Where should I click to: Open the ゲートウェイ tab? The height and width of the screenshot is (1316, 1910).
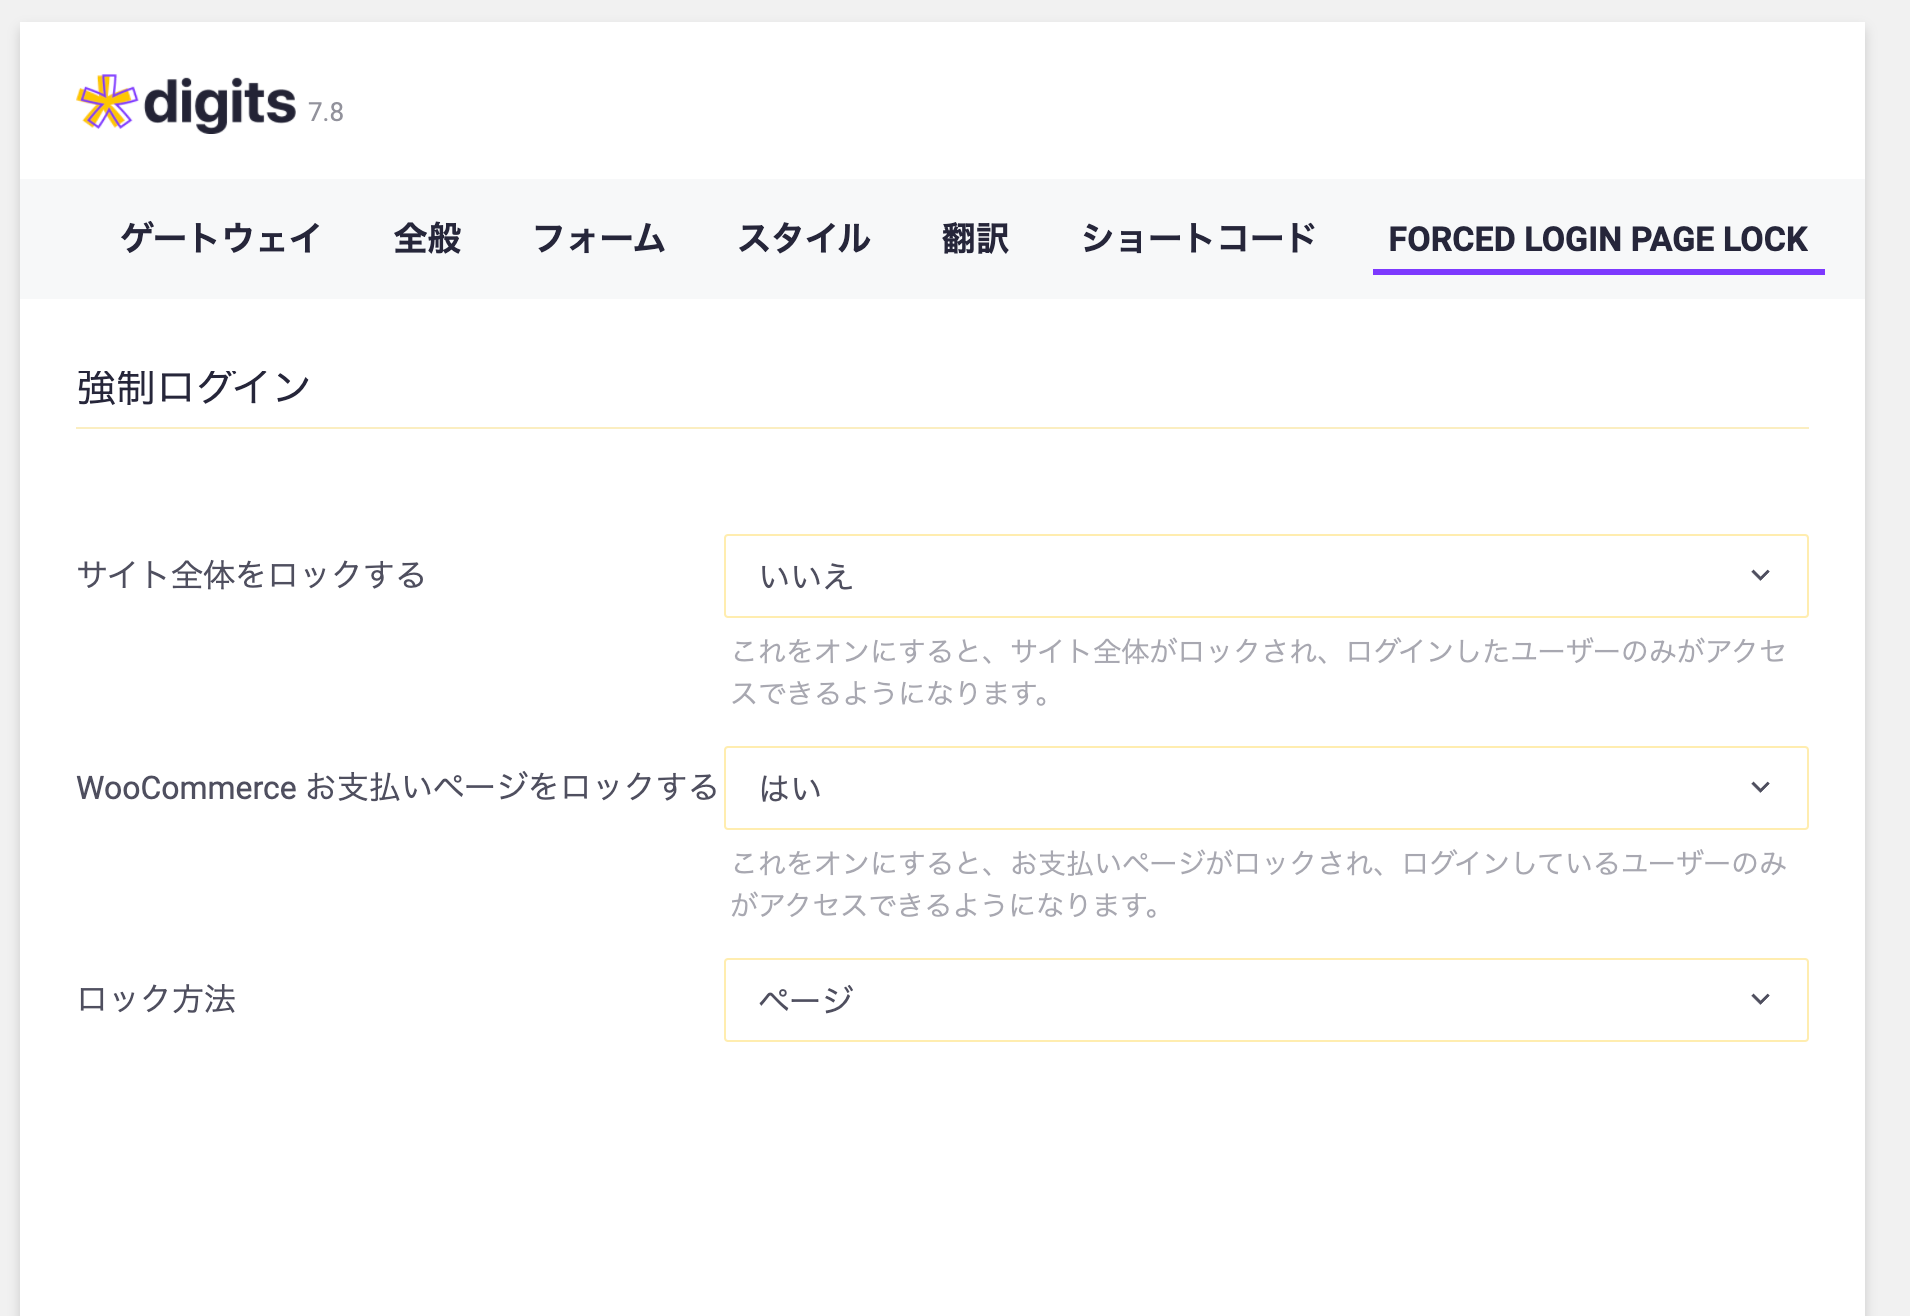click(221, 239)
